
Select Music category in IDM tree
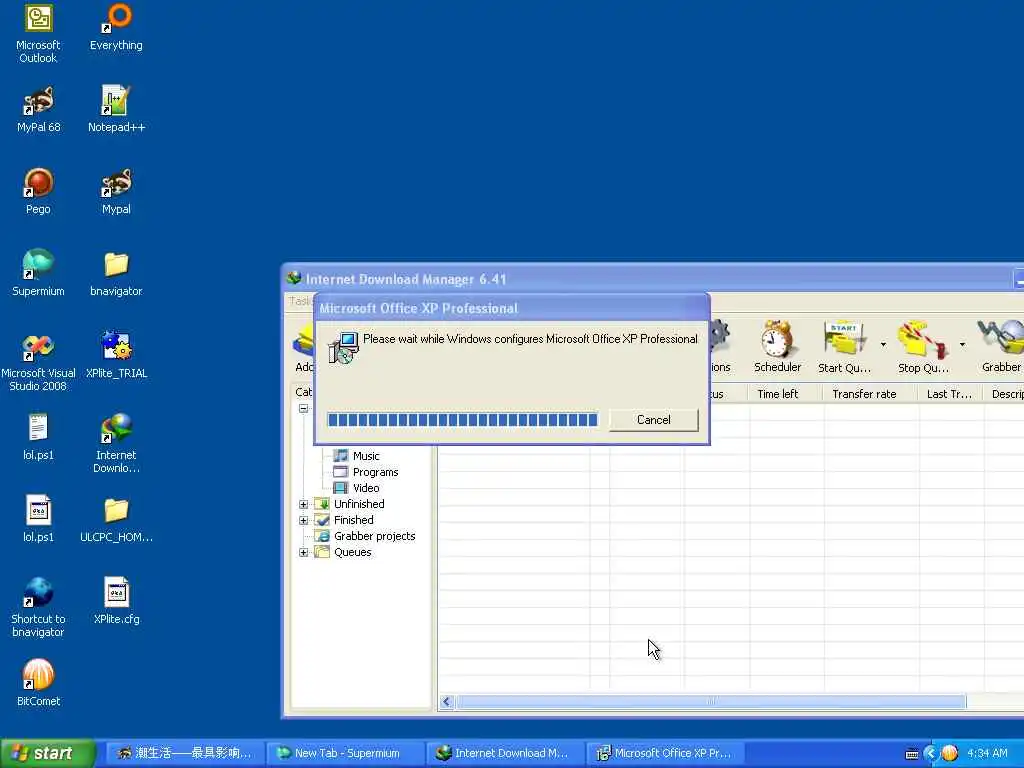366,456
